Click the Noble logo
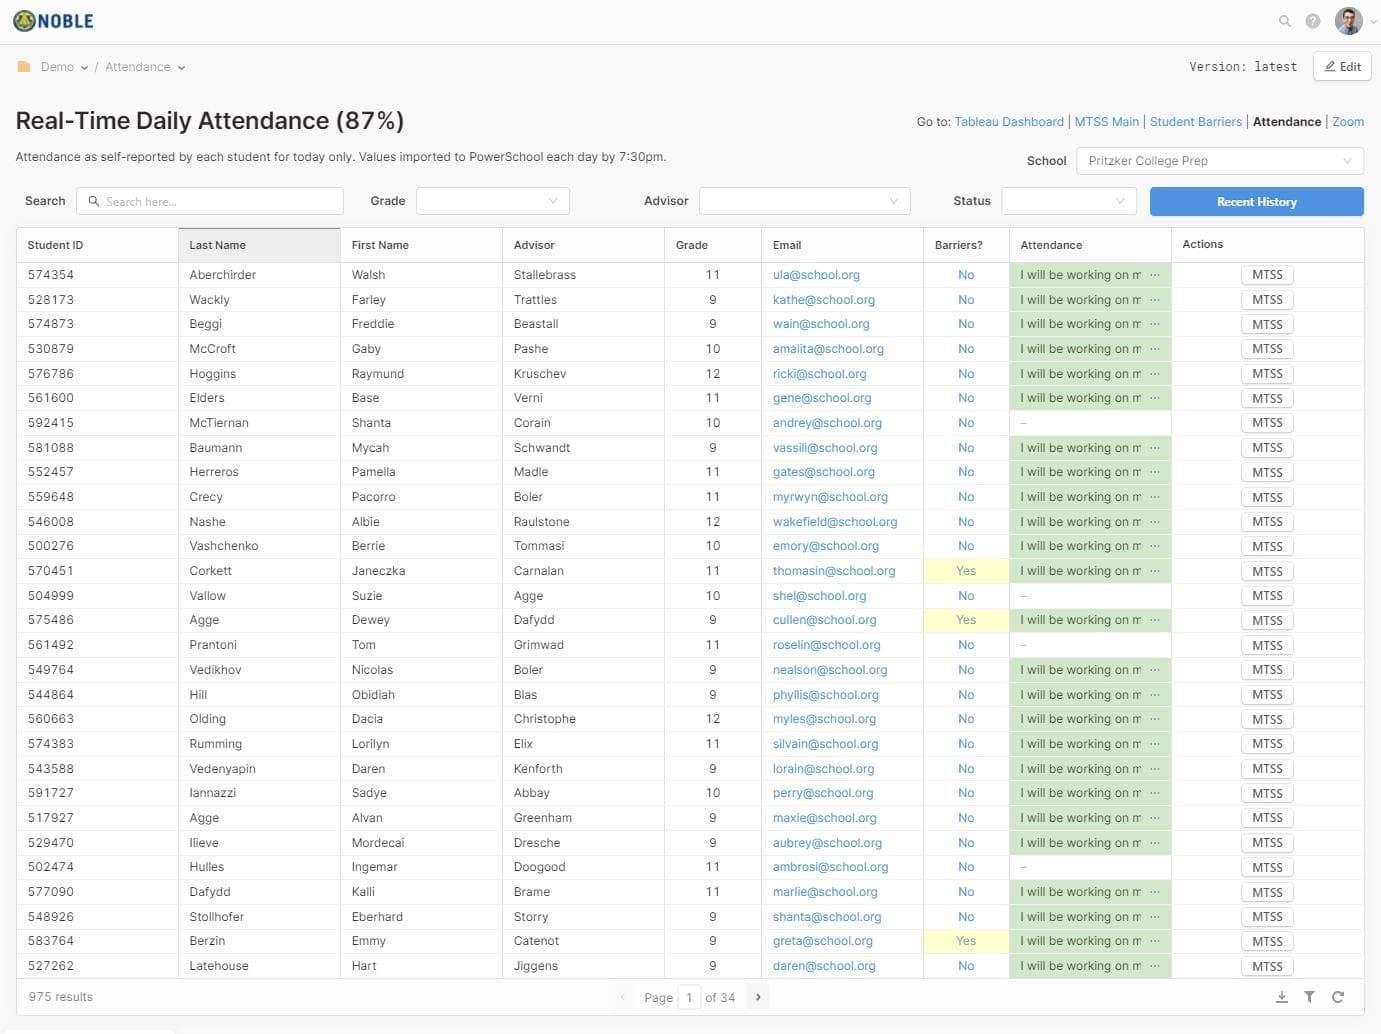Screen dimensions: 1381x1034 click(x=54, y=21)
